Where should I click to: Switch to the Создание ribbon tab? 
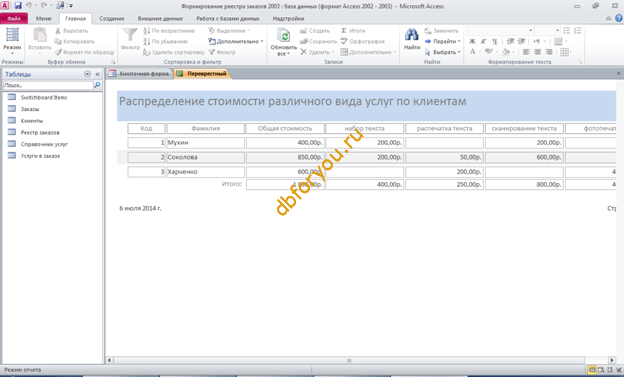[112, 18]
